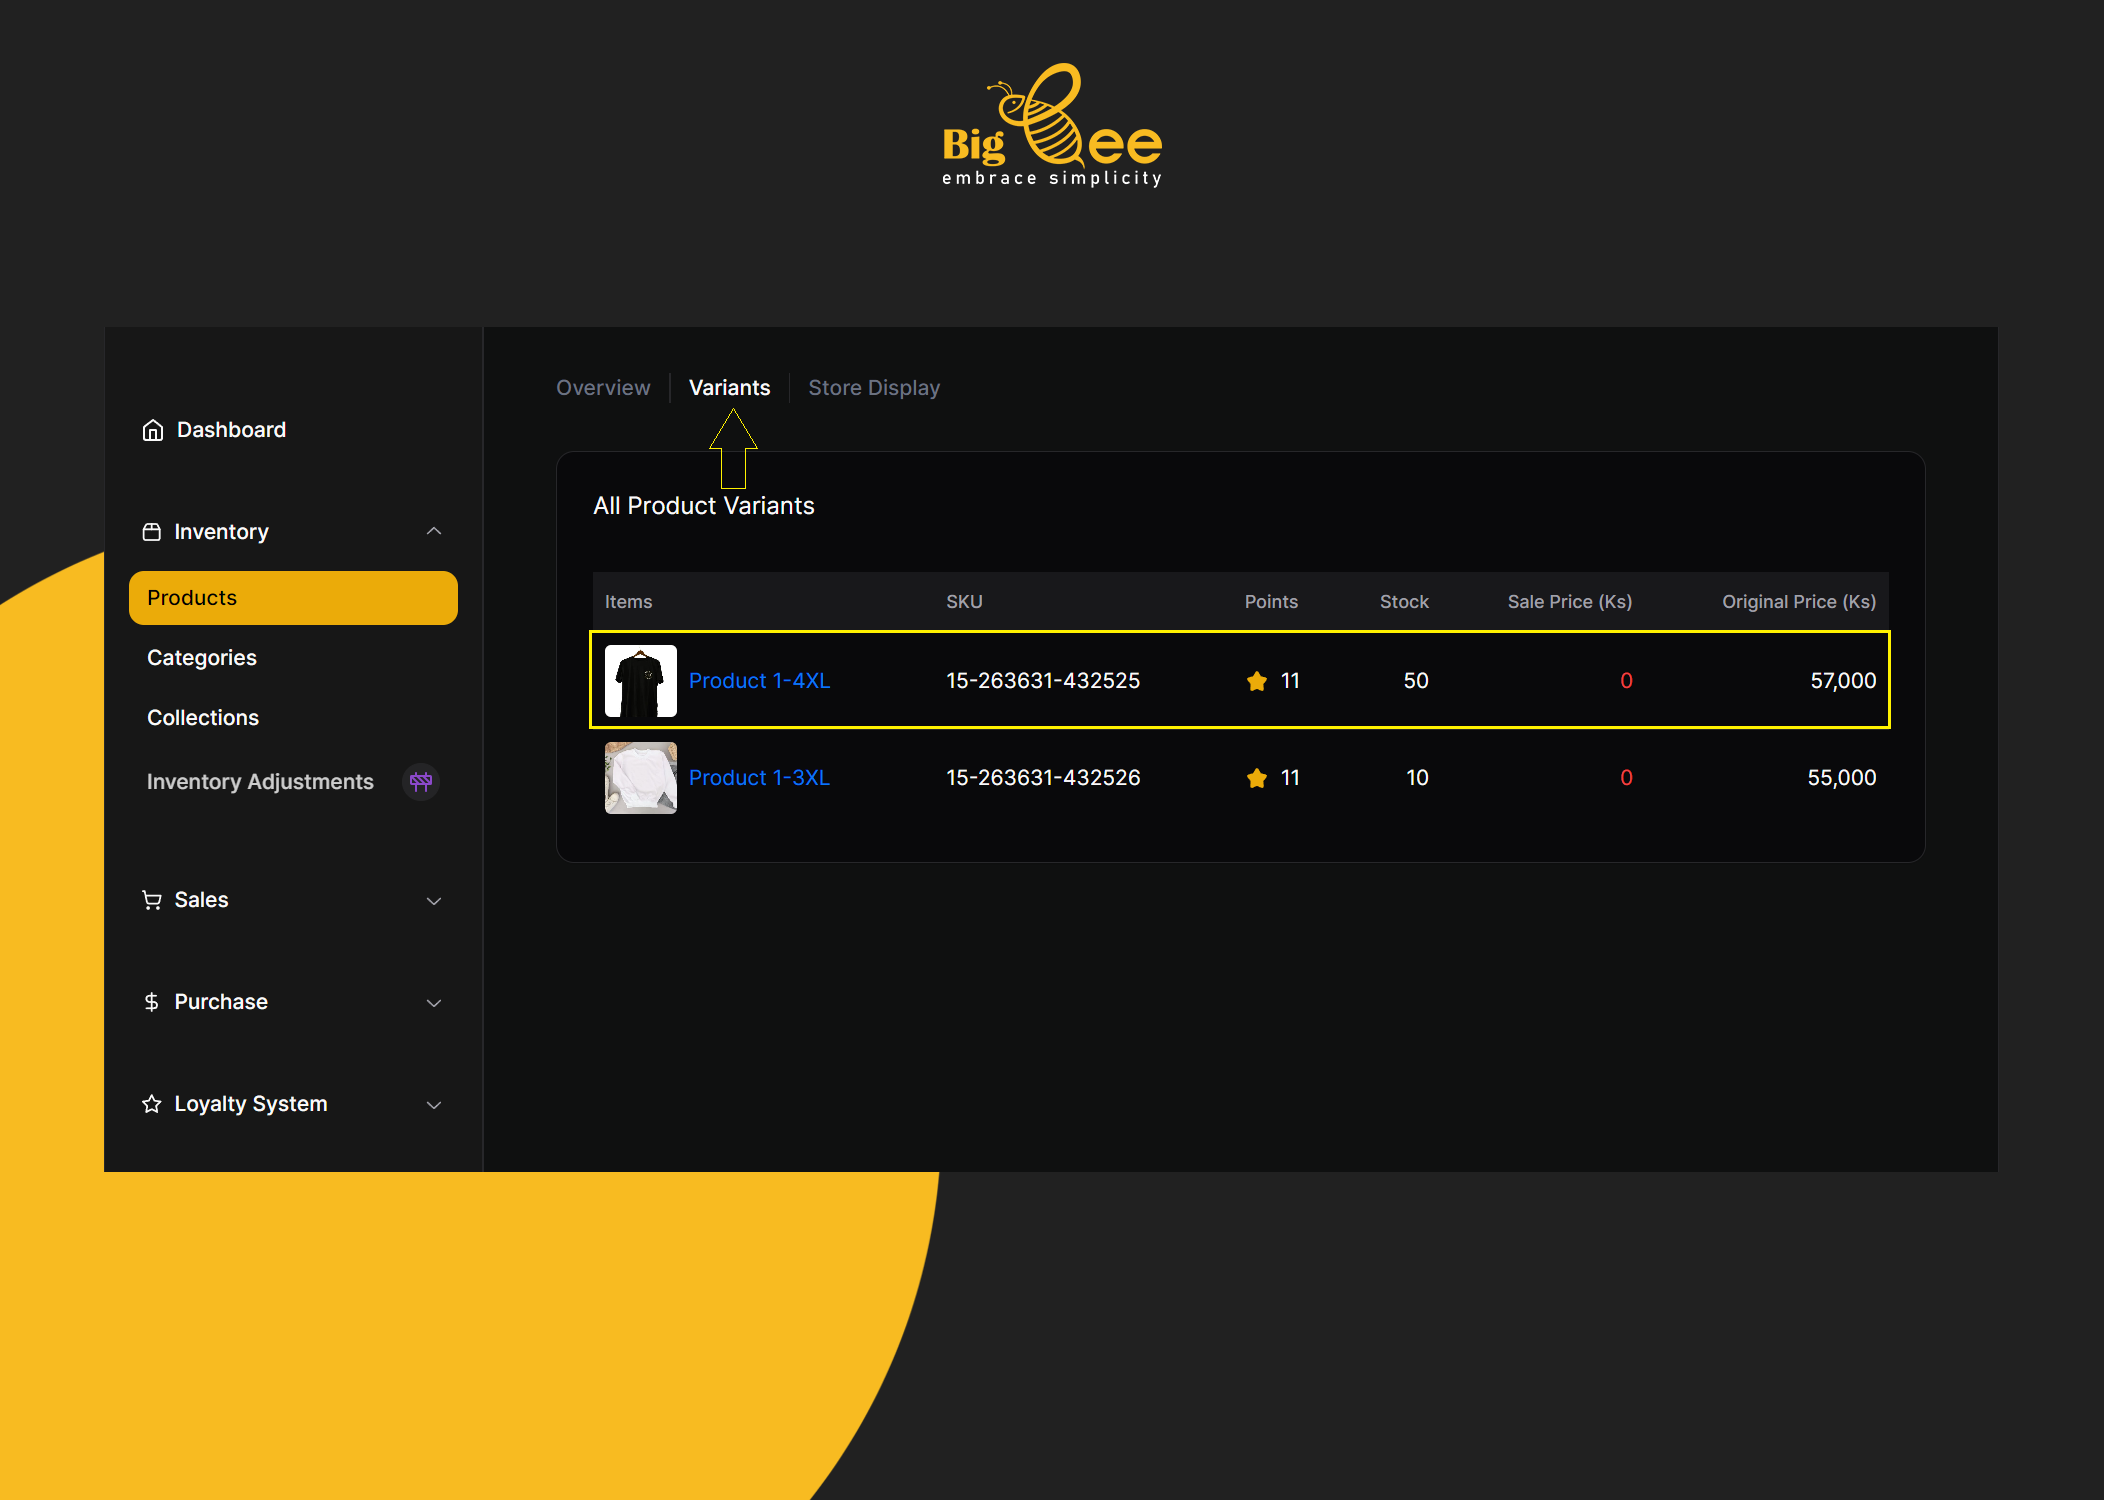
Task: Click the stock value 50
Action: [1416, 681]
